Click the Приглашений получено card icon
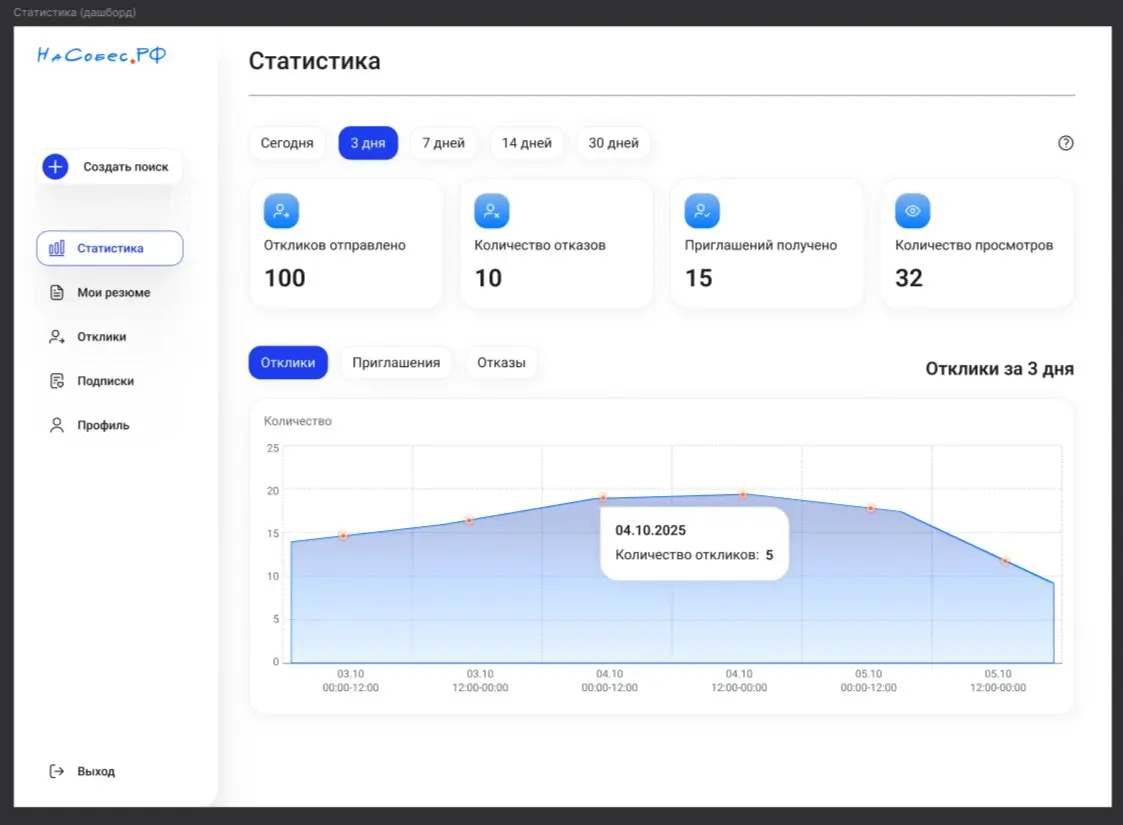The width and height of the screenshot is (1123, 825). click(x=702, y=211)
